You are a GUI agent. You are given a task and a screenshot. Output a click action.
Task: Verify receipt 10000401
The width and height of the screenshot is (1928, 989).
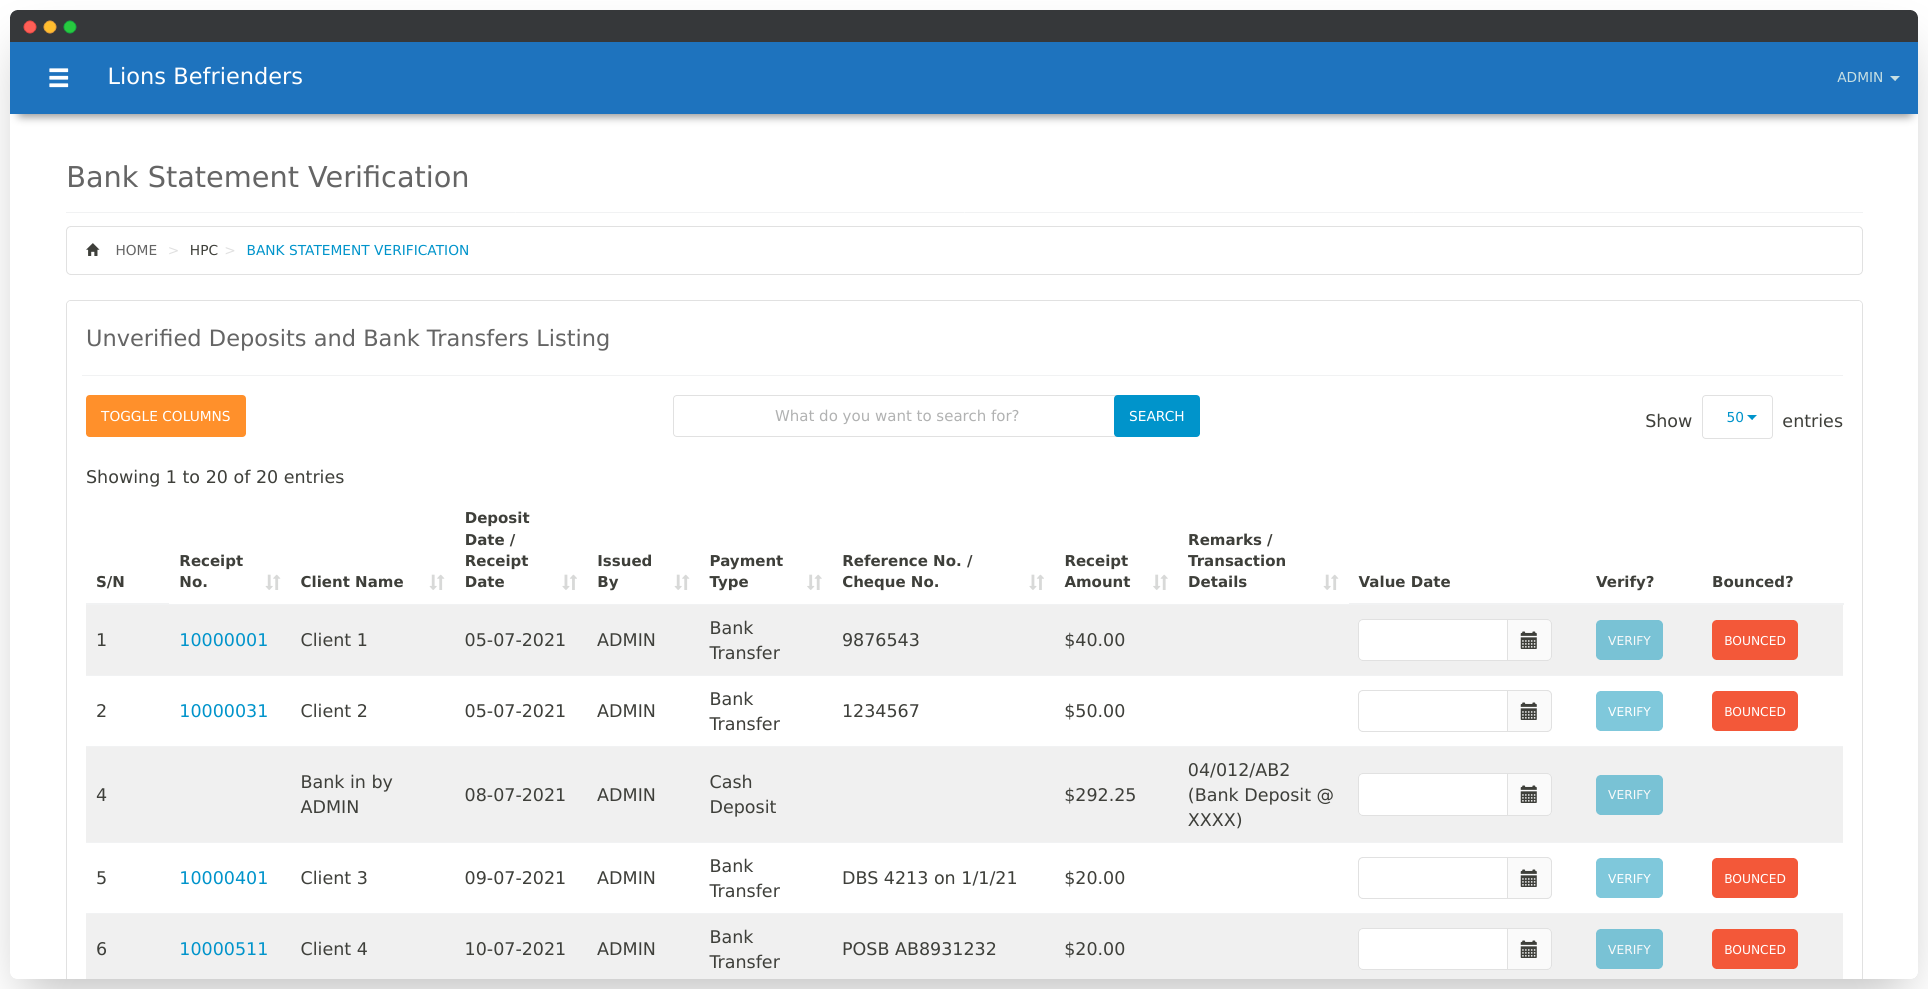tap(1629, 878)
